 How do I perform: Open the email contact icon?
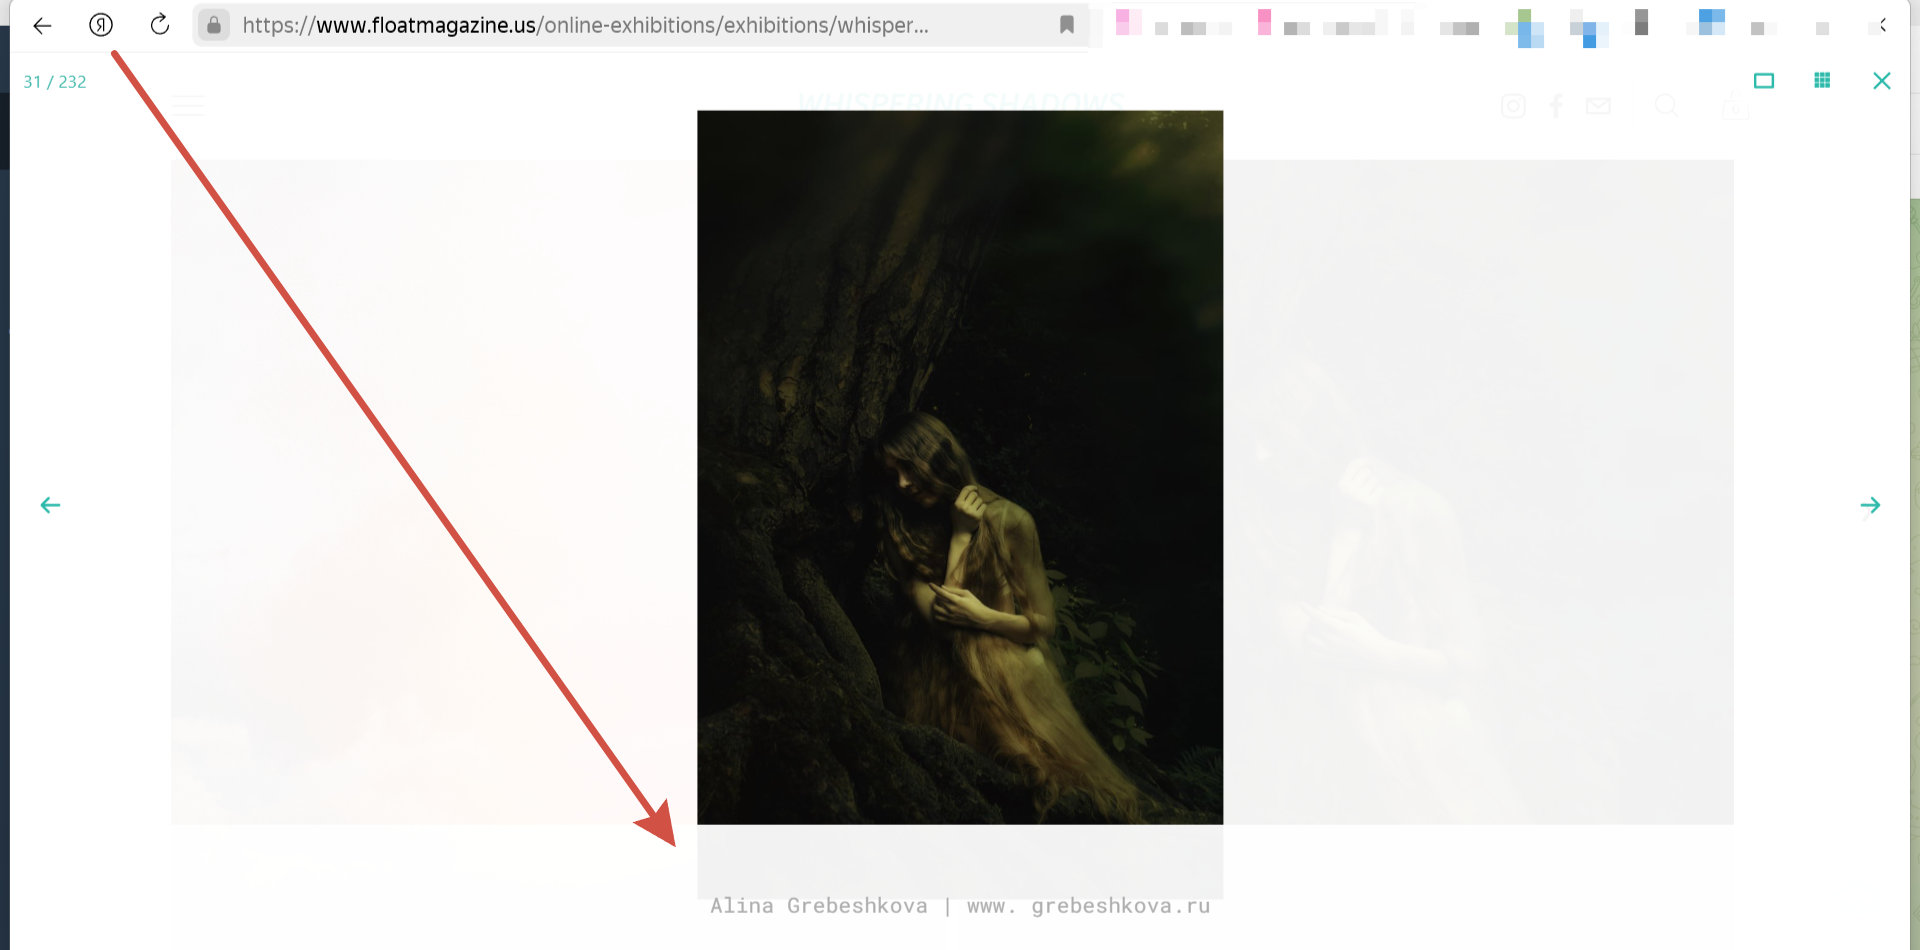(x=1598, y=106)
